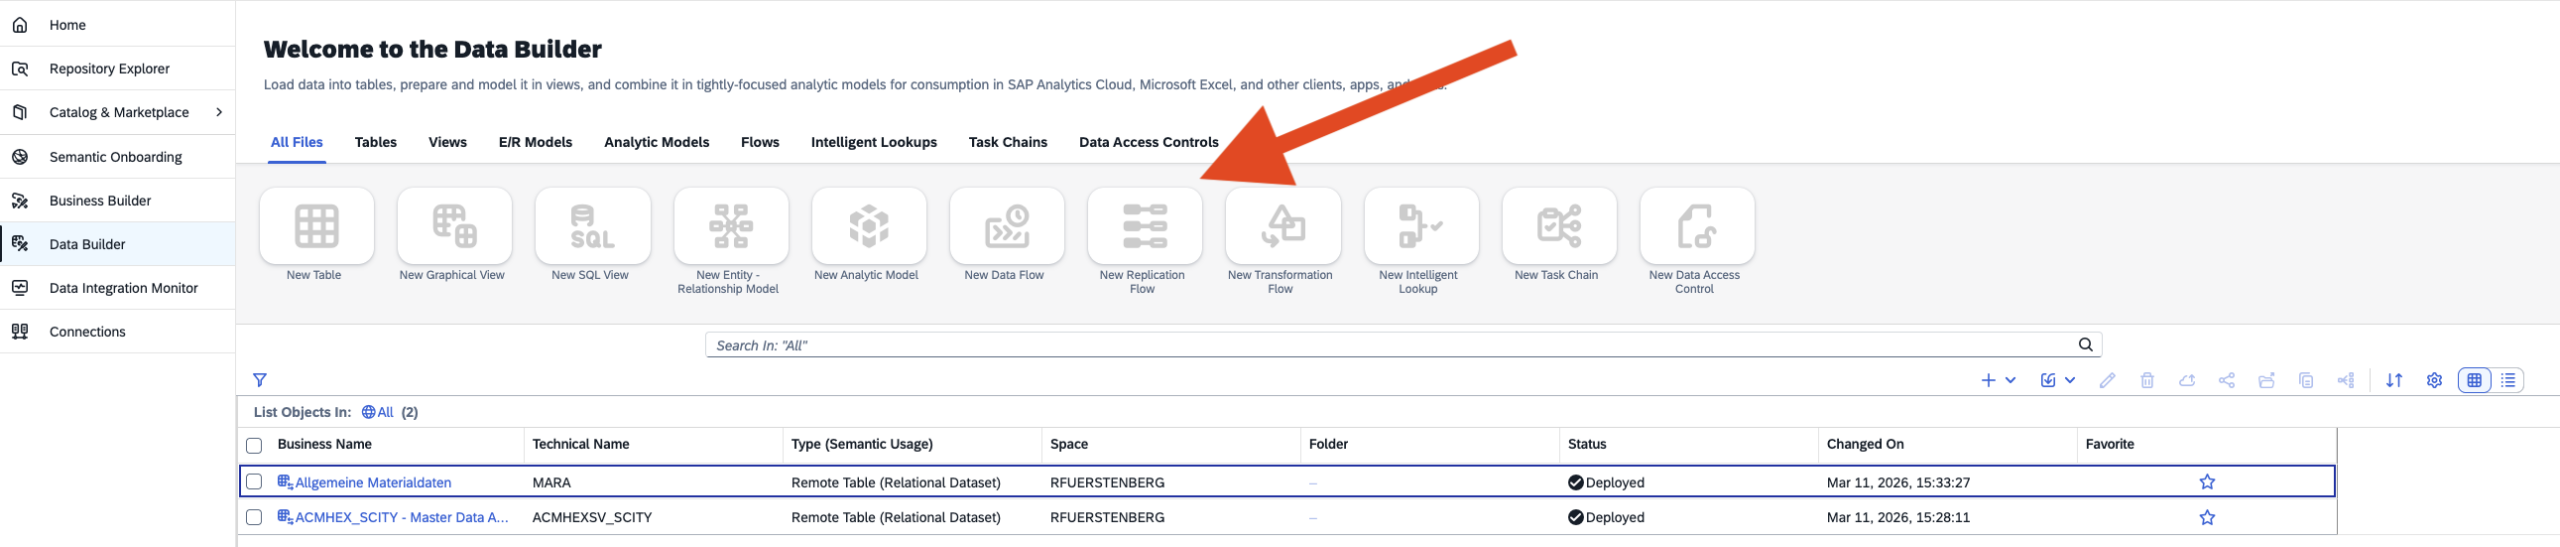Switch to the Analytic Models tab

[x=656, y=142]
